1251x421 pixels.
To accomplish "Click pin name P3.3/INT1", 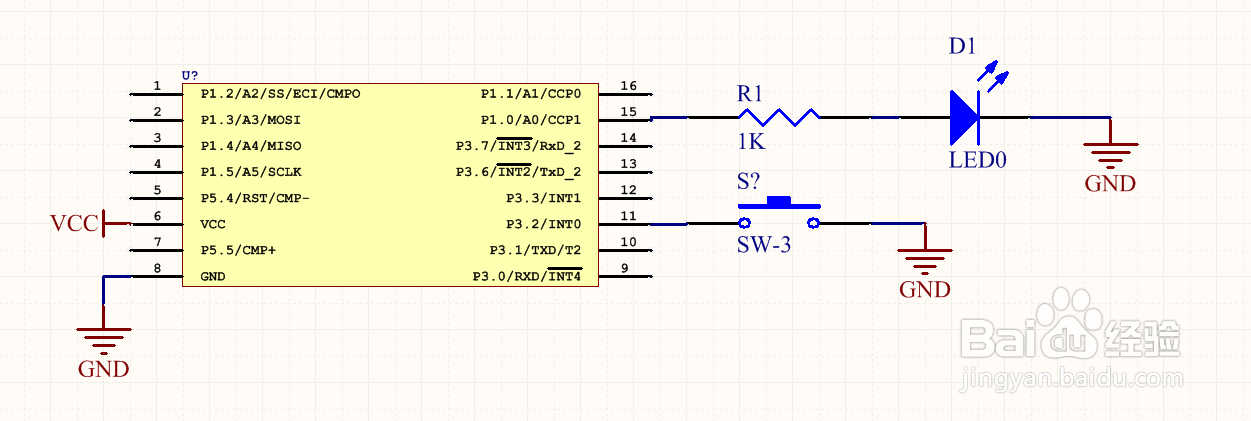I will (x=544, y=197).
